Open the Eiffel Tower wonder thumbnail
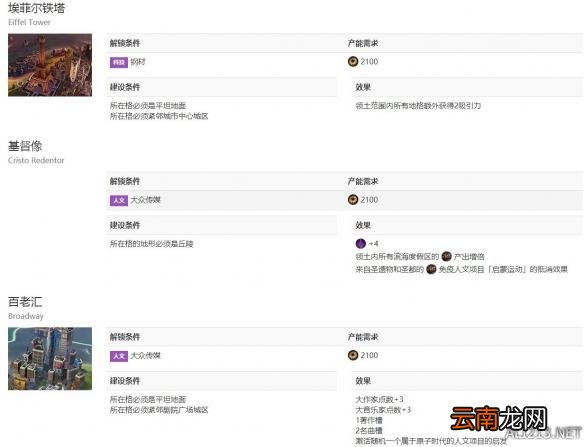This screenshot has height=447, width=584. point(50,65)
